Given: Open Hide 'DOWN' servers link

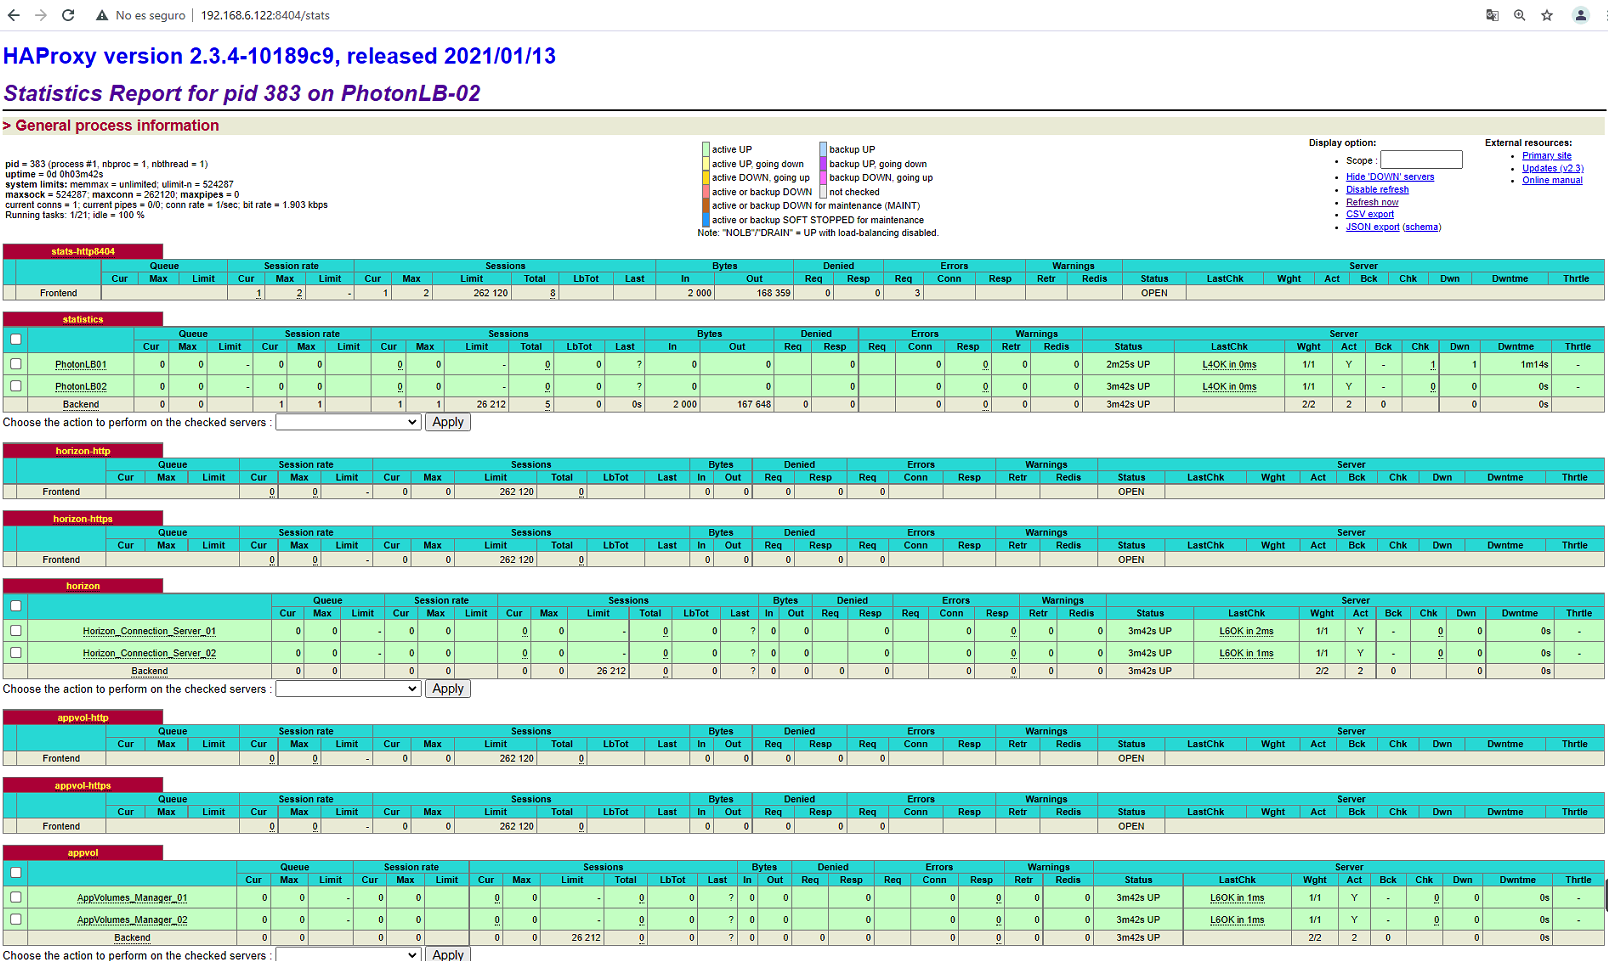Looking at the screenshot, I should coord(1390,177).
